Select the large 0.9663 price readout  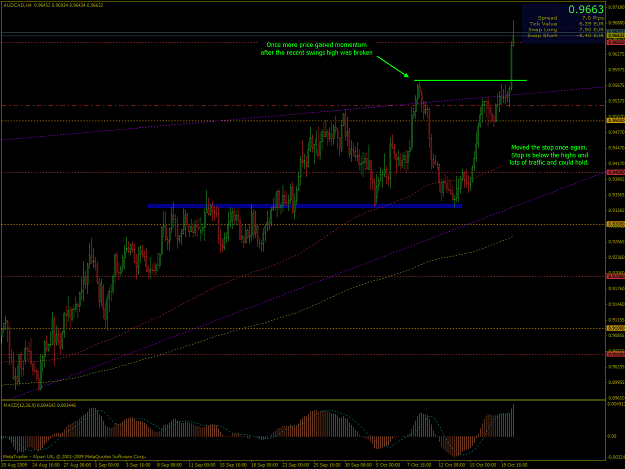point(586,9)
